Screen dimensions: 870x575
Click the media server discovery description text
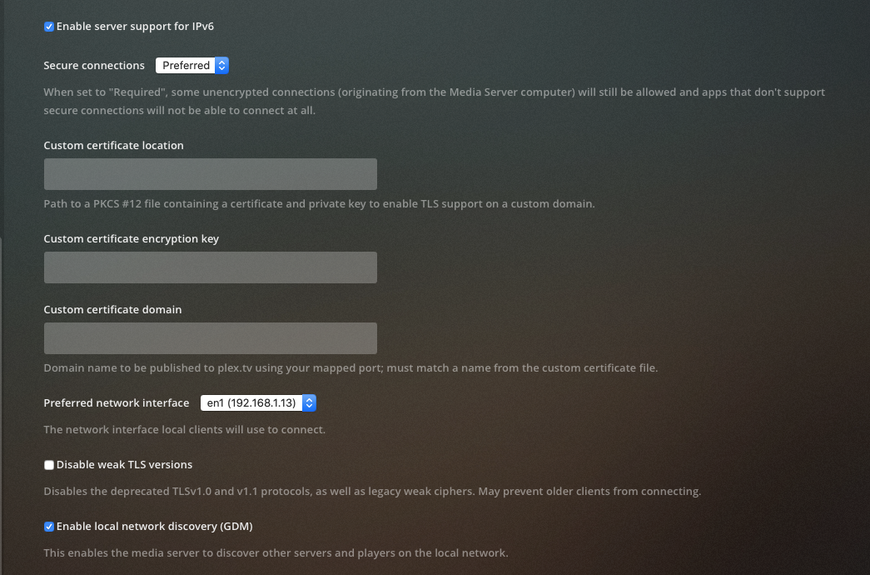tap(275, 553)
